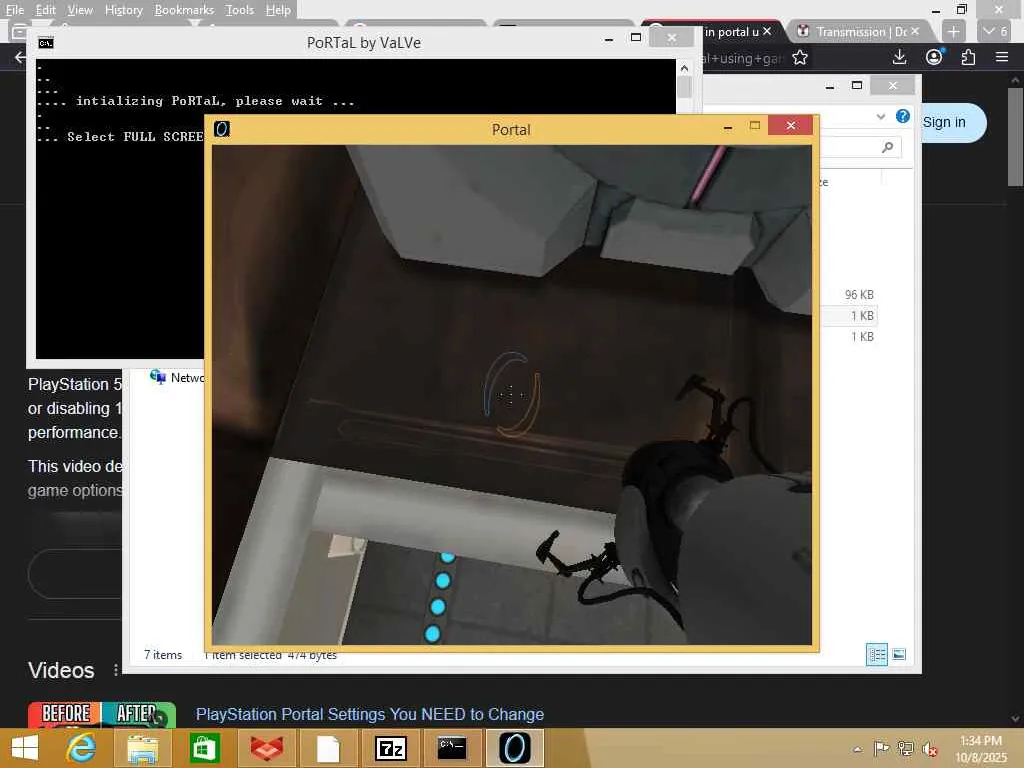Switch File Explorer to details view
The height and width of the screenshot is (768, 1024).
tap(876, 654)
